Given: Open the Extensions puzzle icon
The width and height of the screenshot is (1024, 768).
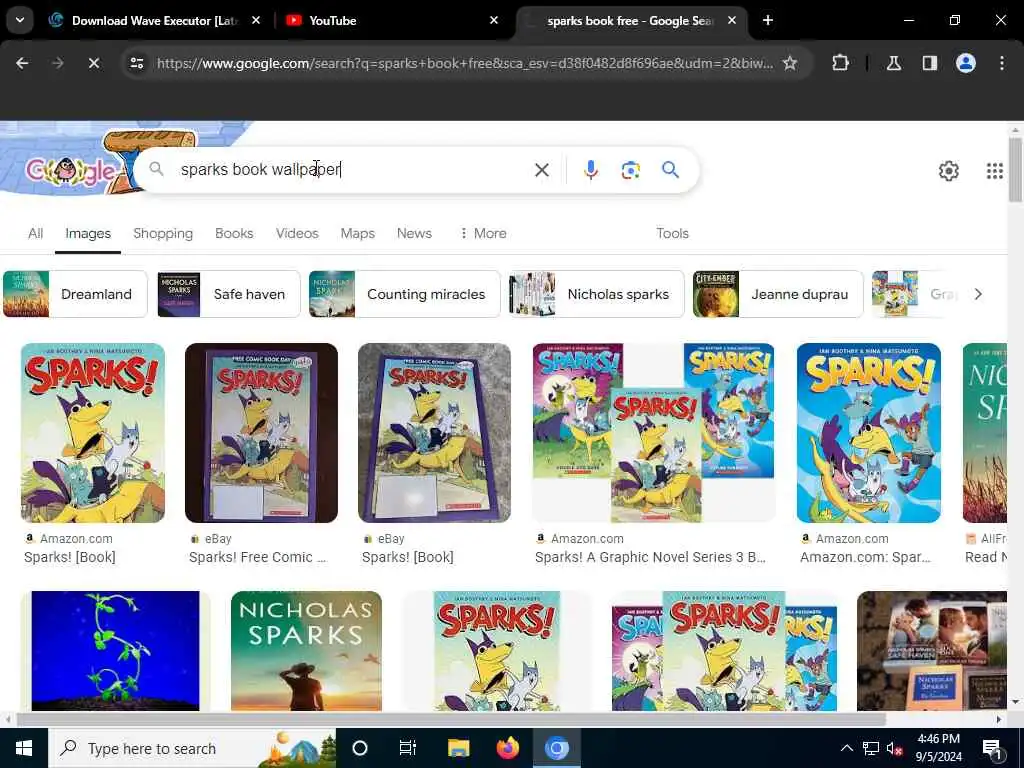Looking at the screenshot, I should 840,63.
